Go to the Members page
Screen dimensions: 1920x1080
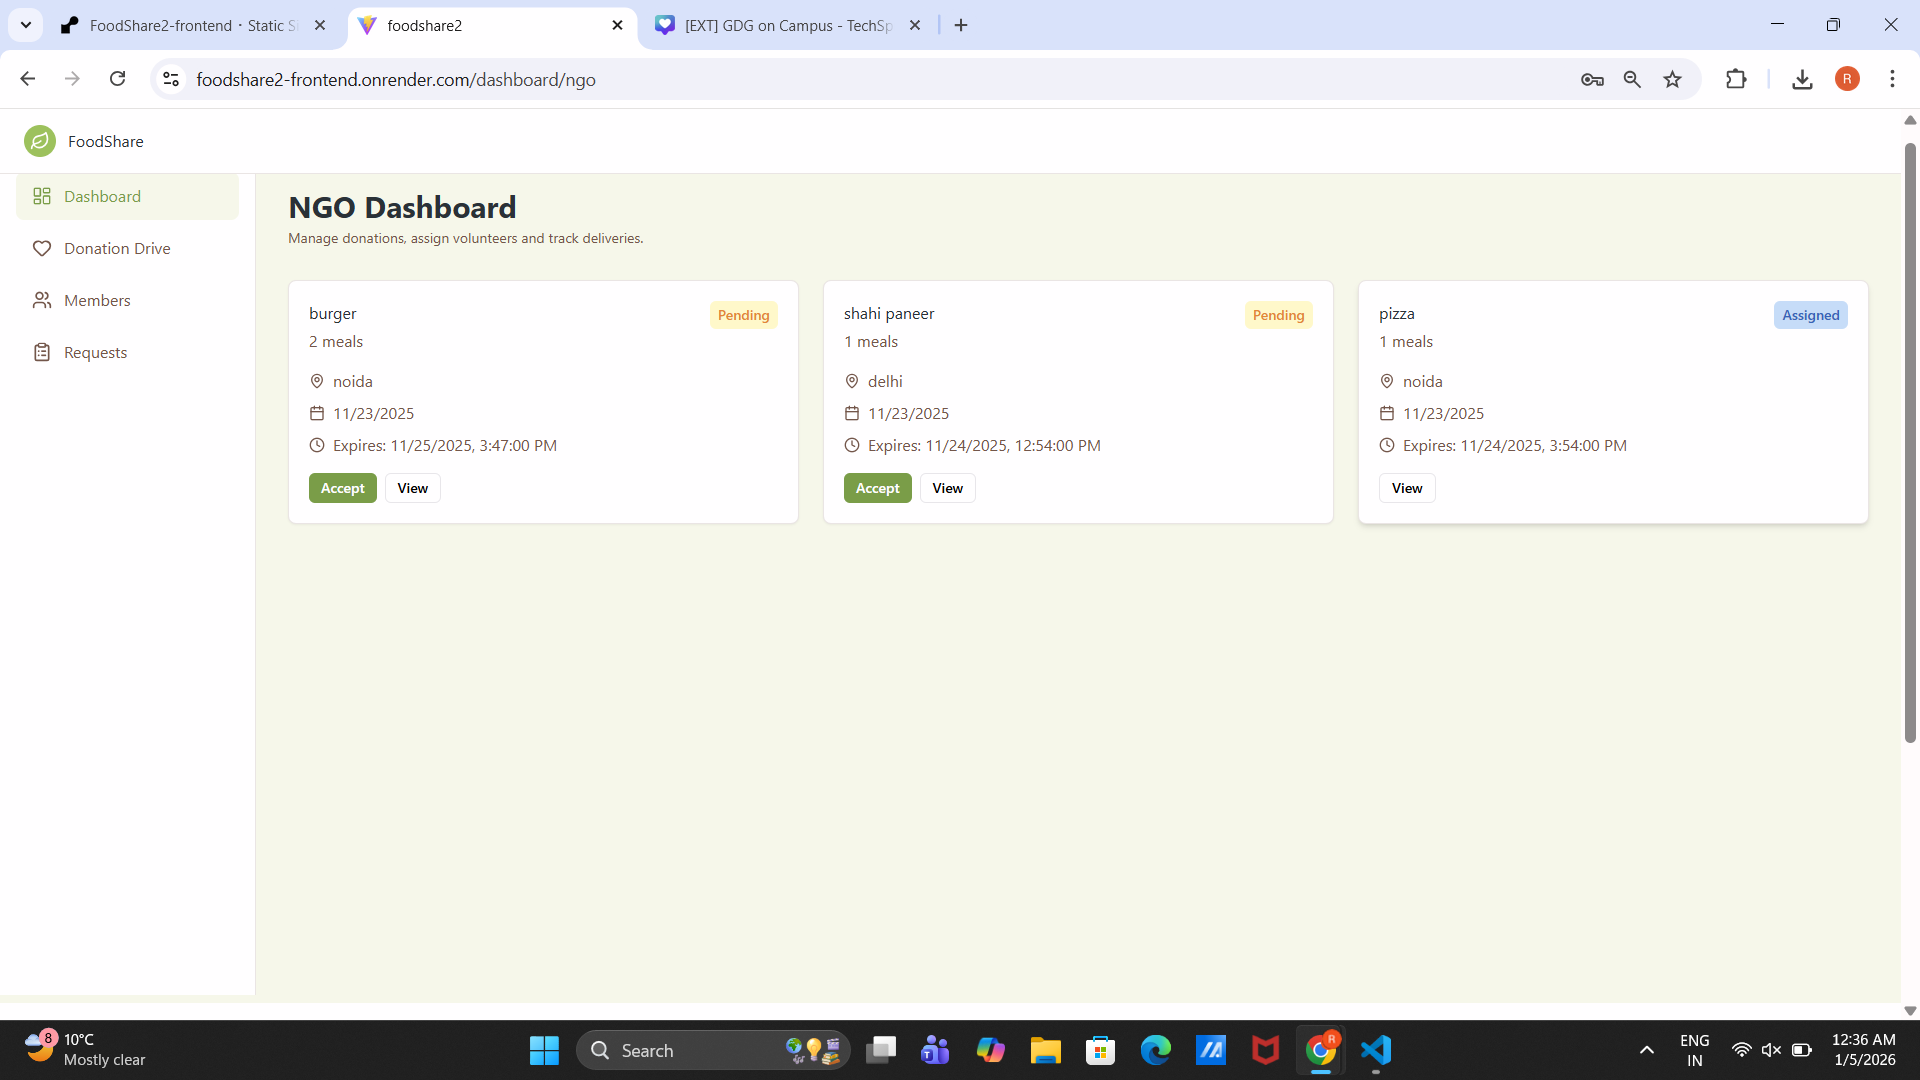tap(96, 300)
